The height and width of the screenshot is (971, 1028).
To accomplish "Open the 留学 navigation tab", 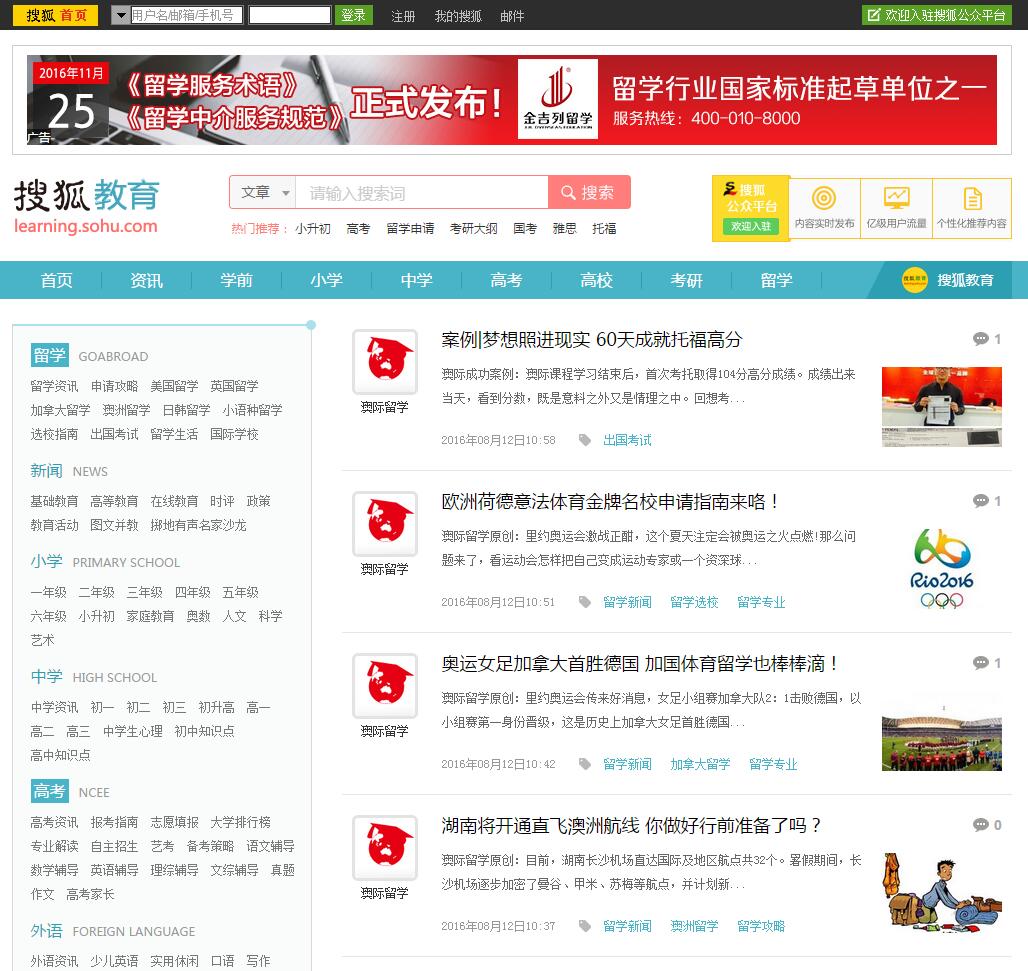I will tap(776, 281).
